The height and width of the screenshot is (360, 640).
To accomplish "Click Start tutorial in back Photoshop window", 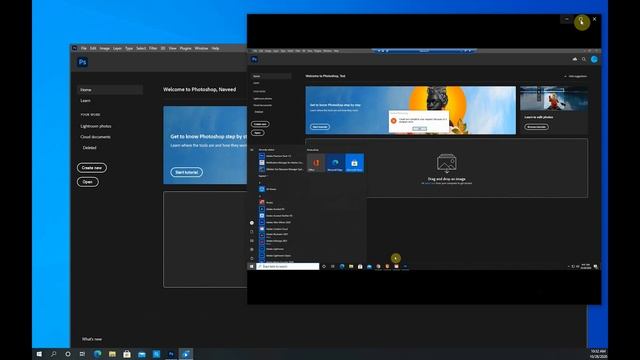I will pos(187,172).
